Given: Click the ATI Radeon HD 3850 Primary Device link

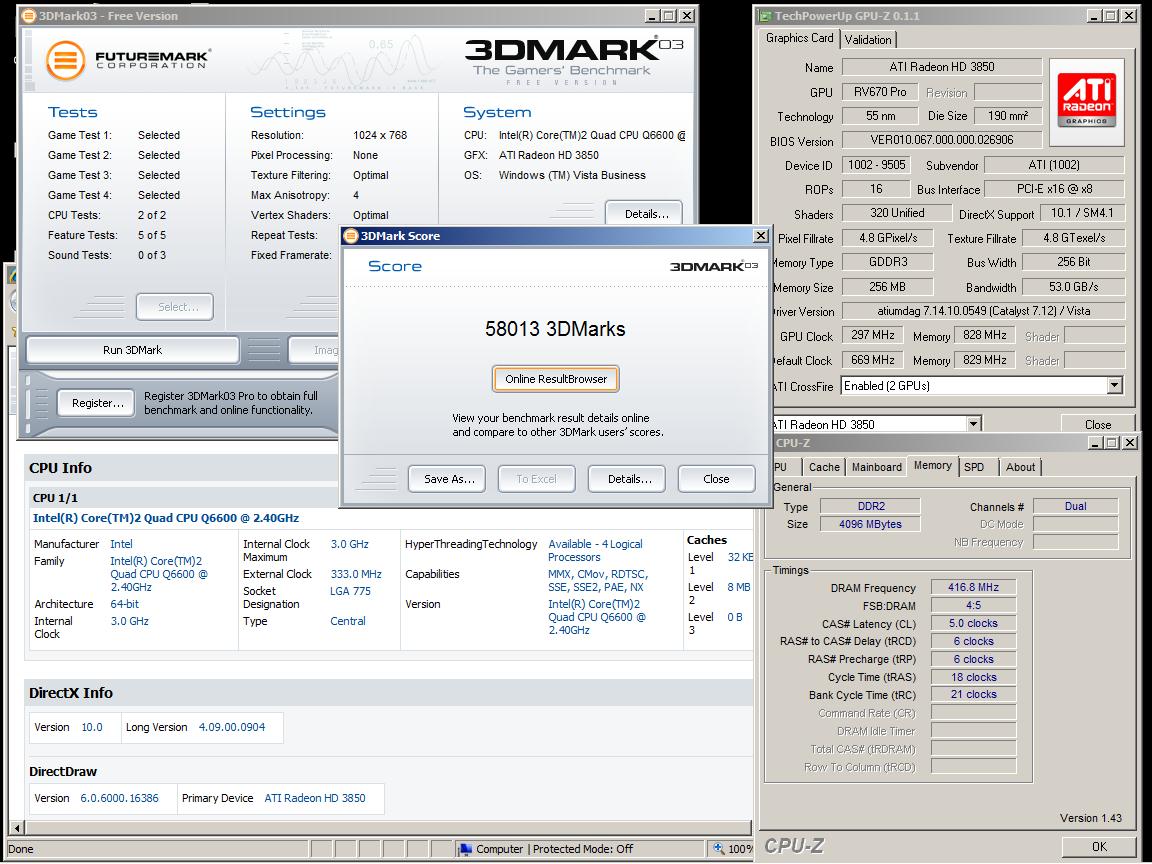Looking at the screenshot, I should 314,798.
